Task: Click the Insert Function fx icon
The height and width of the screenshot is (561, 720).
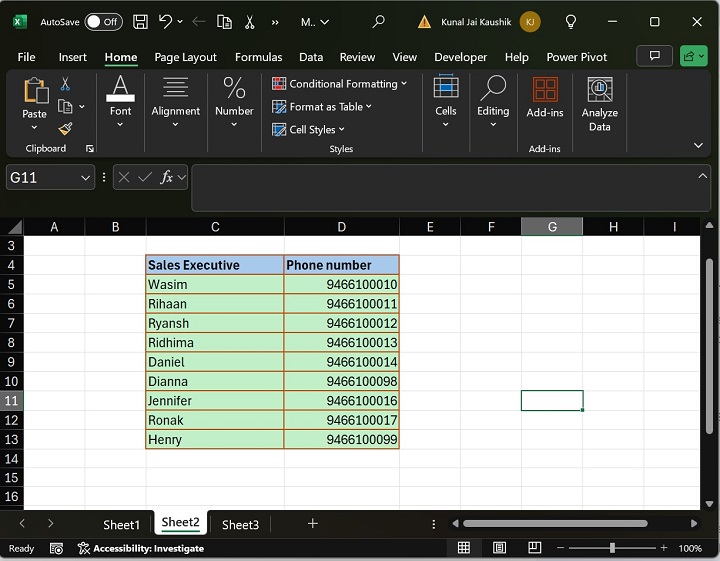Action: [167, 177]
